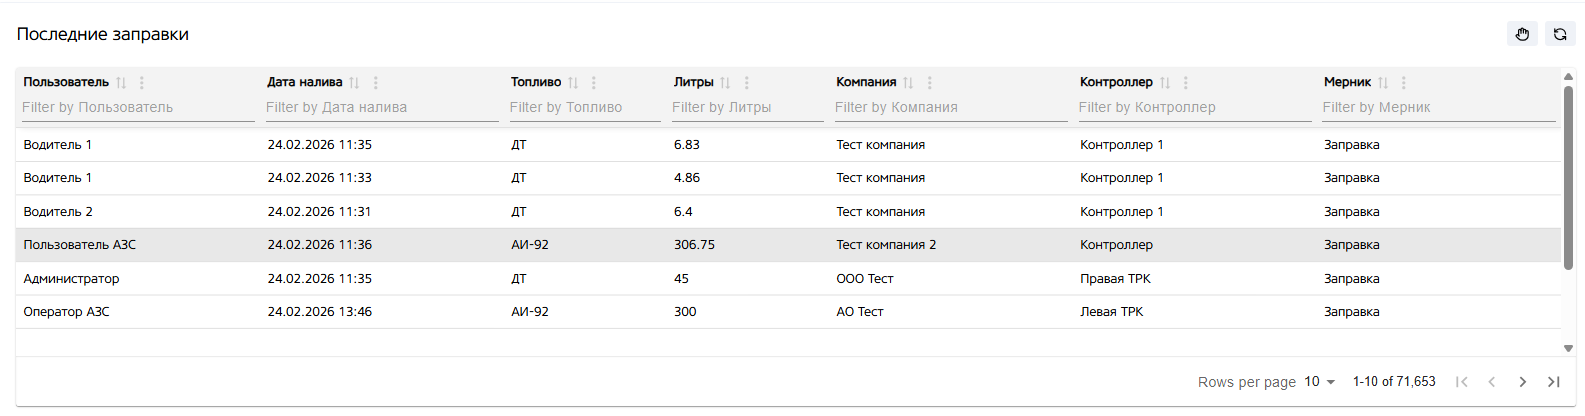Jump to last page of table
1585x416 pixels.
1553,382
